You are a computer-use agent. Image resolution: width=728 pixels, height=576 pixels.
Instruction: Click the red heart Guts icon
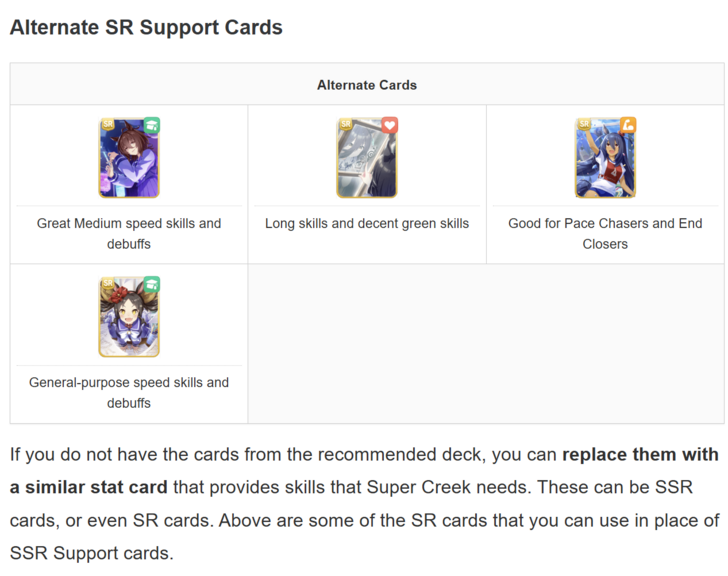coord(390,125)
